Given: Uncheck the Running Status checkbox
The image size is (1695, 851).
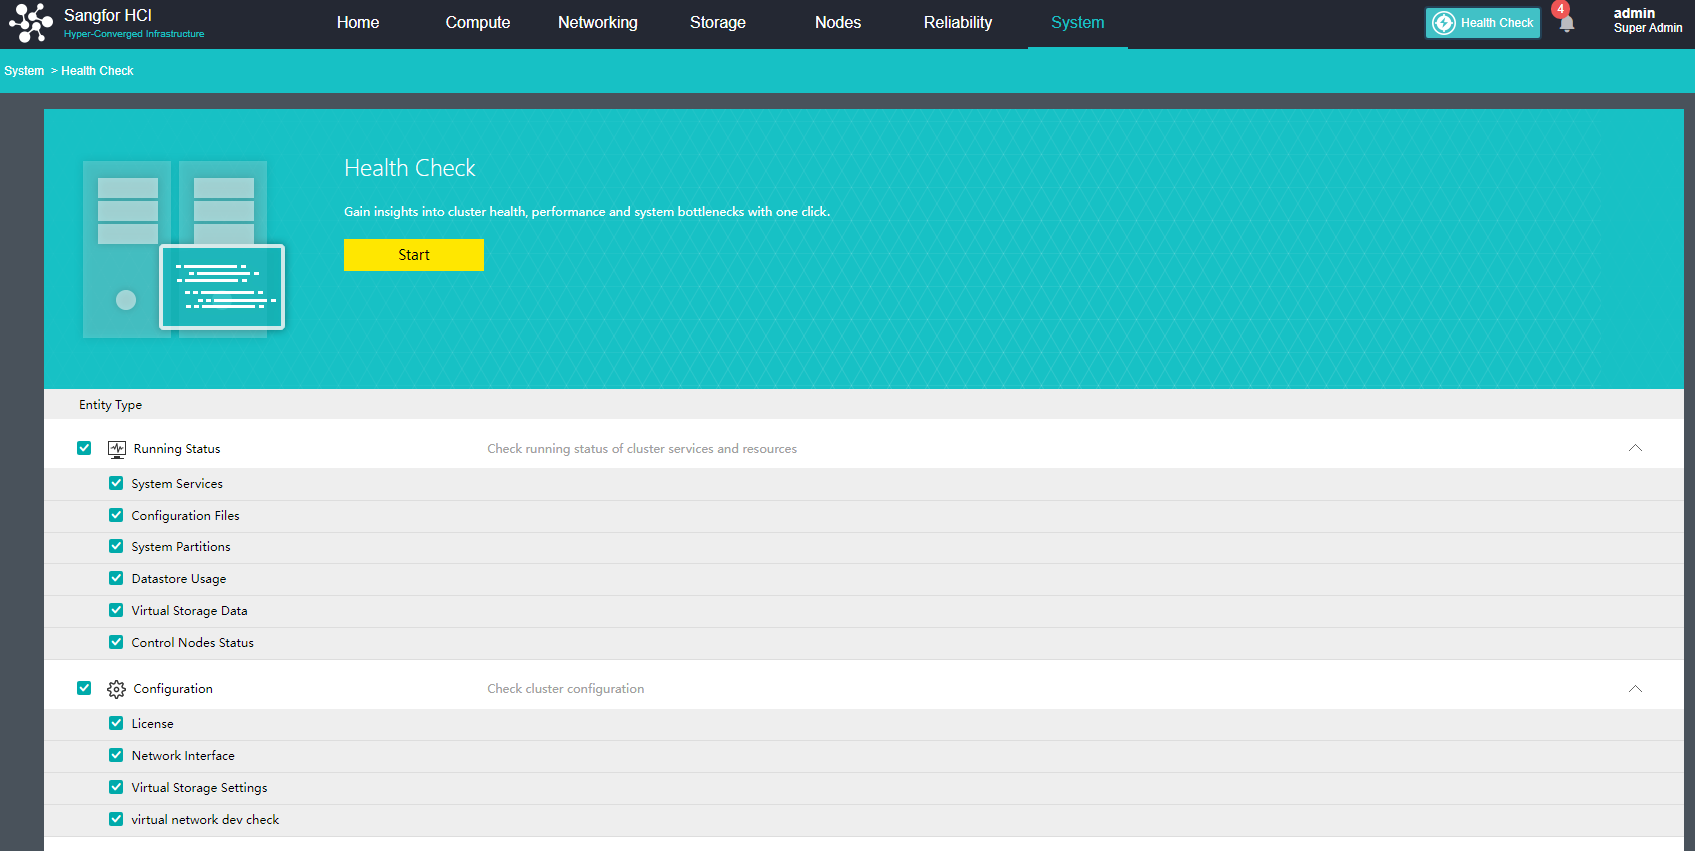Looking at the screenshot, I should [84, 448].
